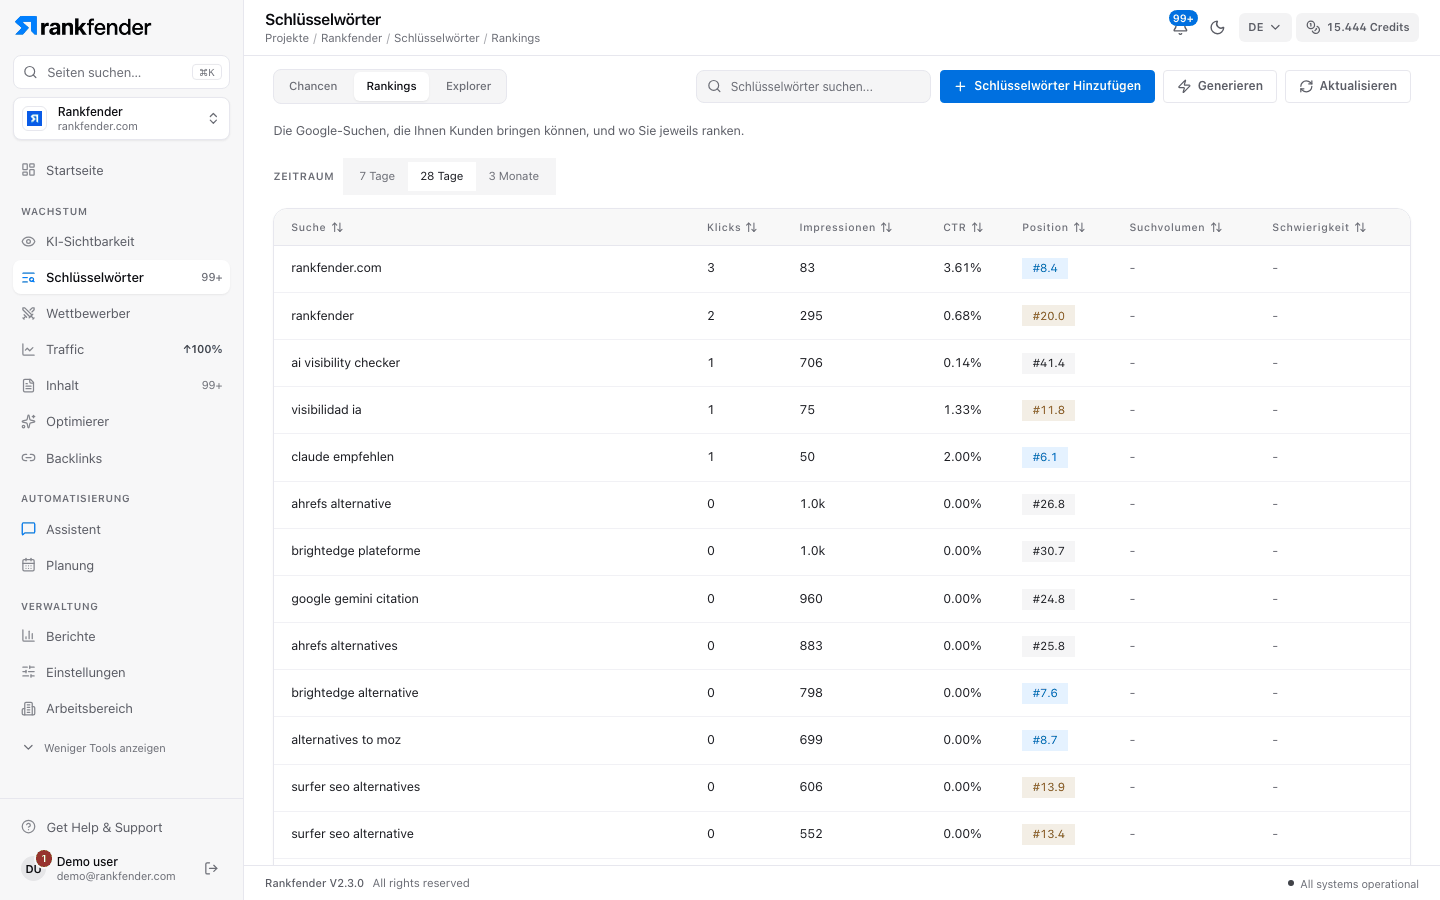Sort the table by Schwierigkeit column
Viewport: 1440px width, 900px height.
coord(1319,227)
